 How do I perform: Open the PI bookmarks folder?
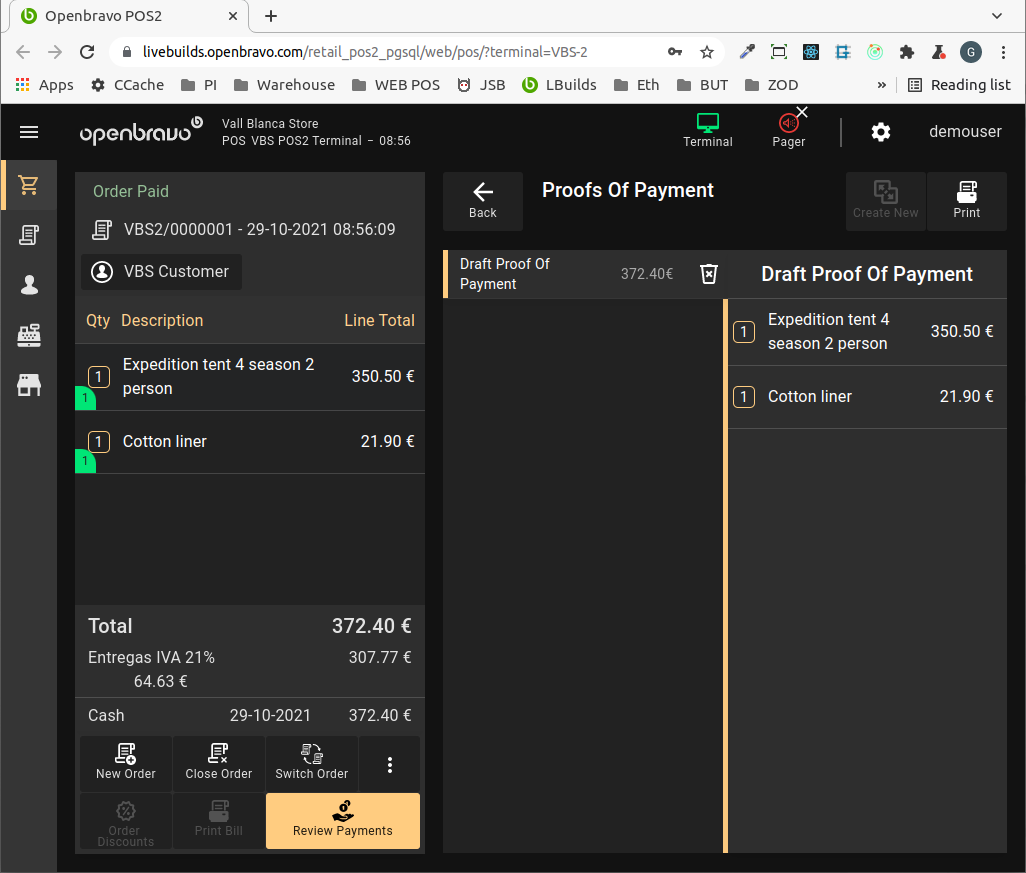click(198, 85)
